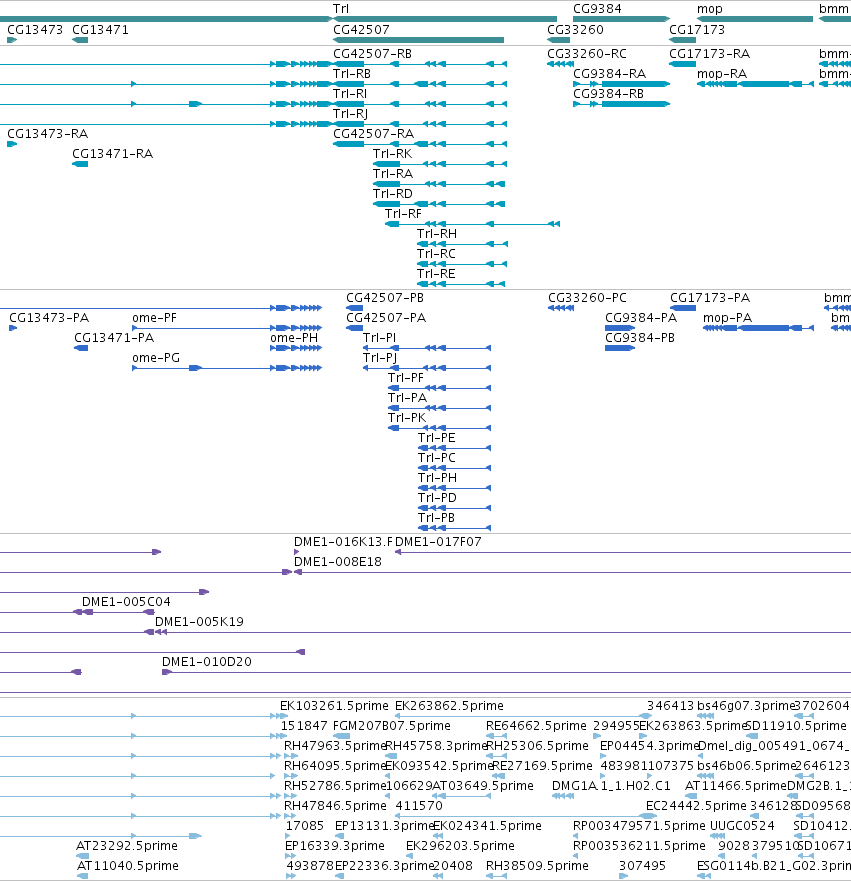Click the CG33260 gene label
851x881 pixels.
(575, 29)
